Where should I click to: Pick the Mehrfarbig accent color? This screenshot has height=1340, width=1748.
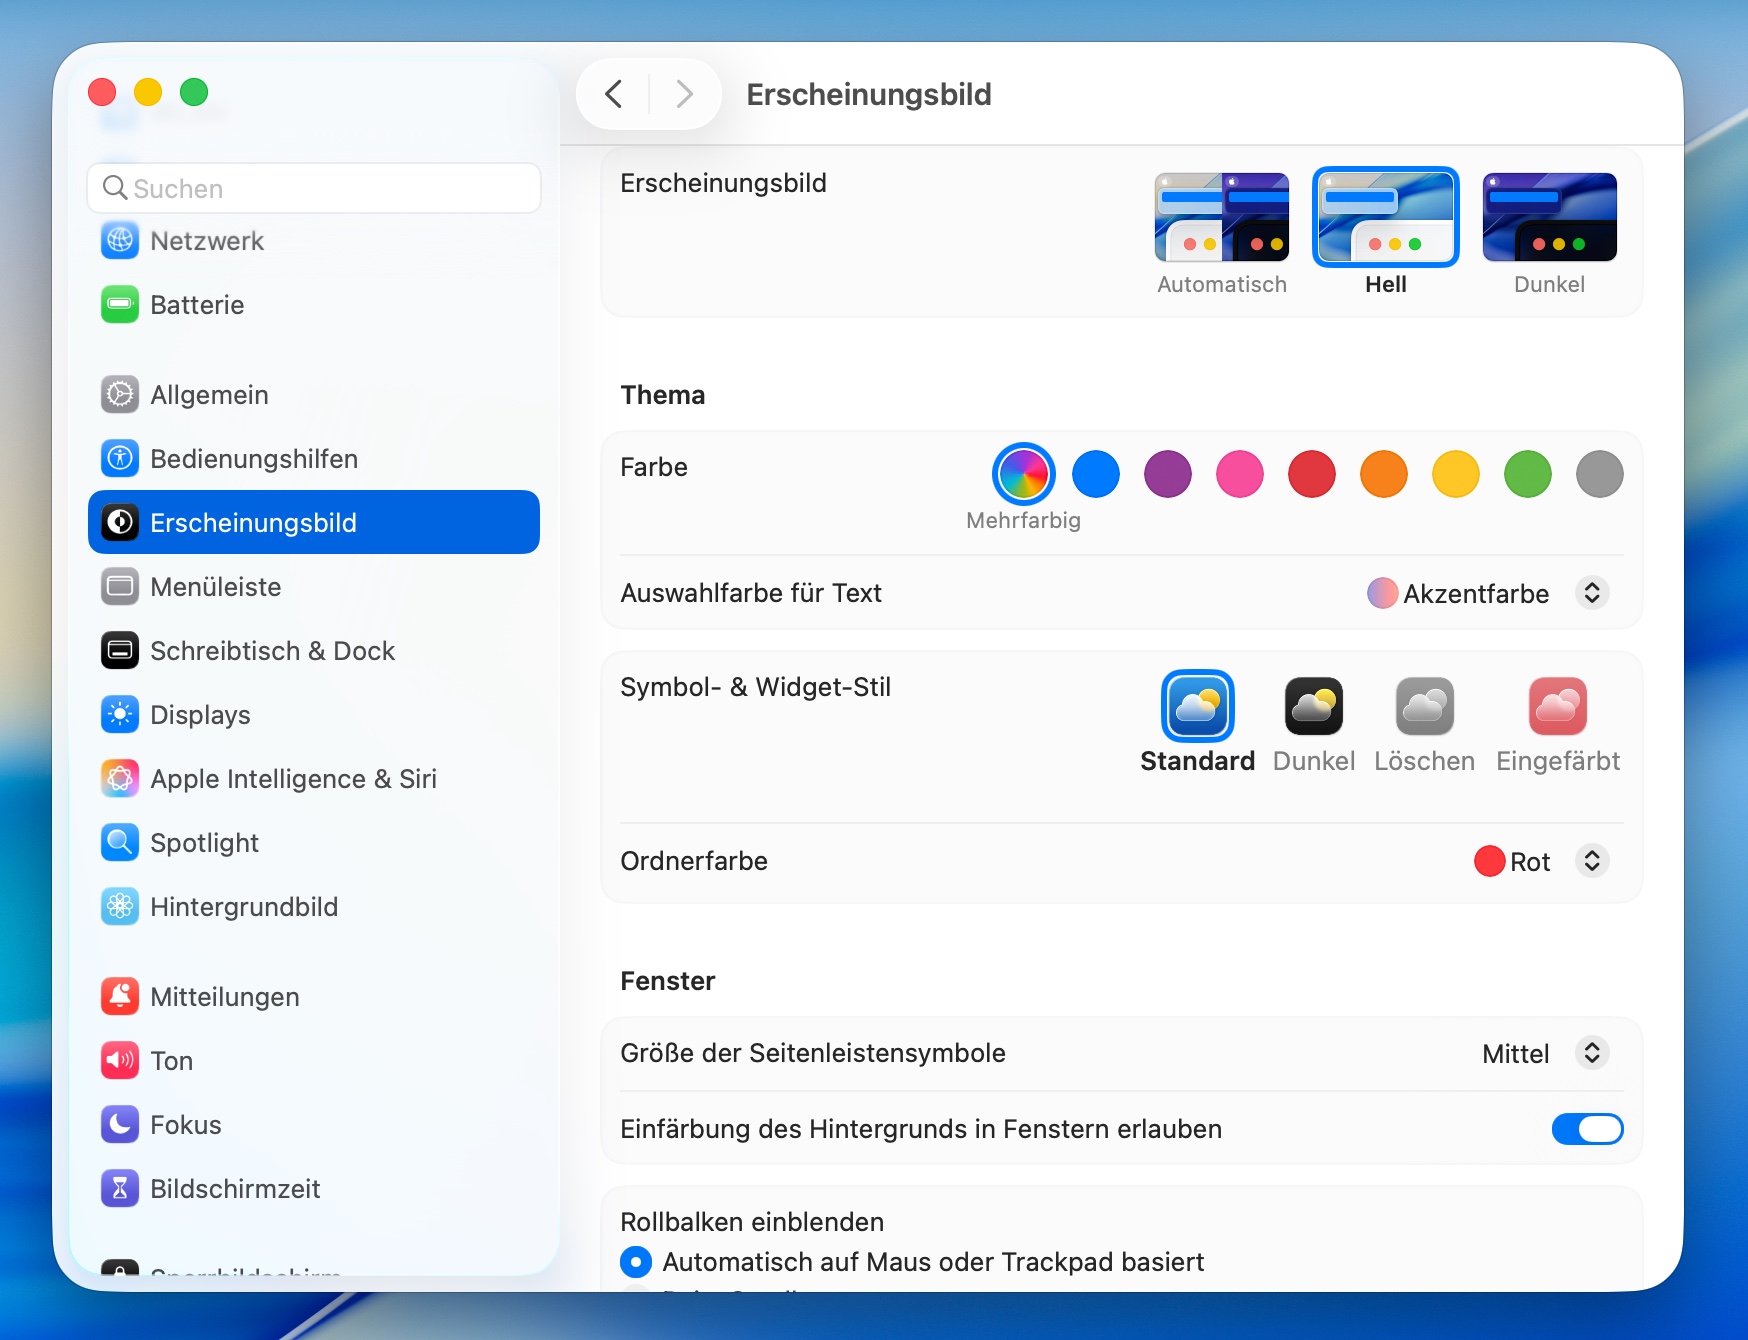1024,474
